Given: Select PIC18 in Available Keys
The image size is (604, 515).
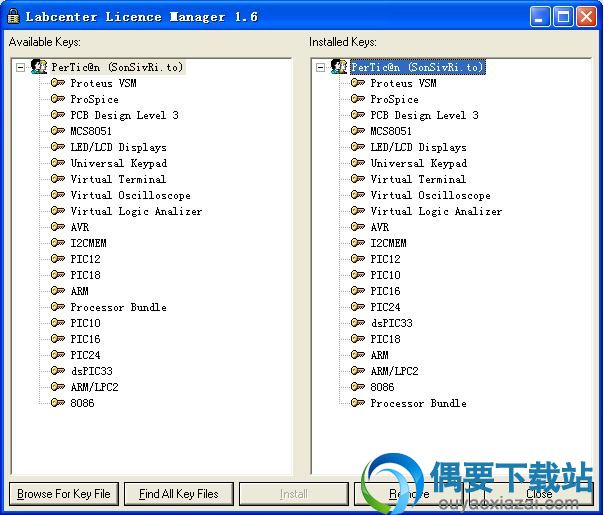Looking at the screenshot, I should click(x=86, y=275).
